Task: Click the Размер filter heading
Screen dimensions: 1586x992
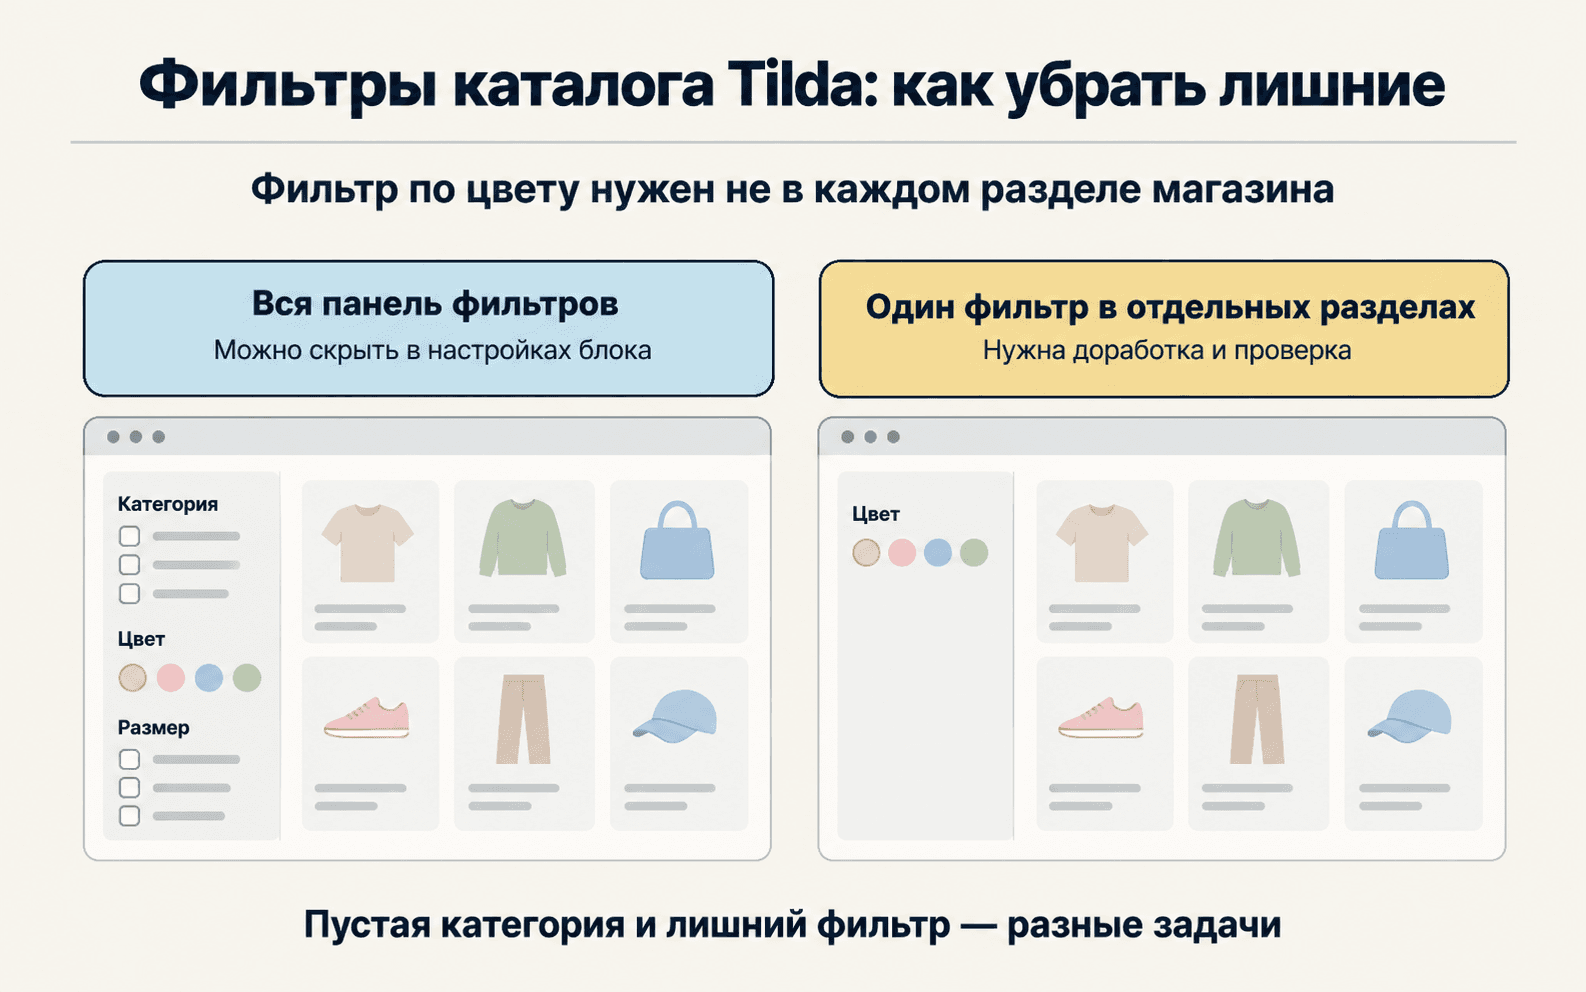Action: pyautogui.click(x=153, y=728)
